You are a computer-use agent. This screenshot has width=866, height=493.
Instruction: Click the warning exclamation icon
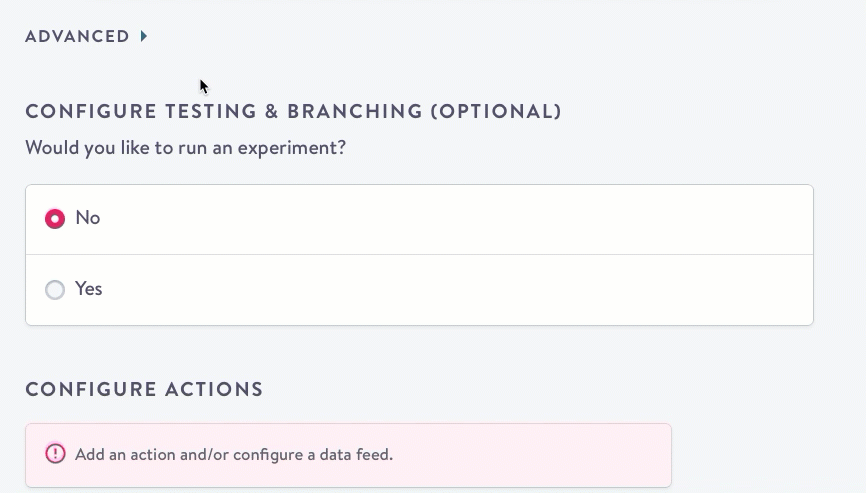coord(55,454)
